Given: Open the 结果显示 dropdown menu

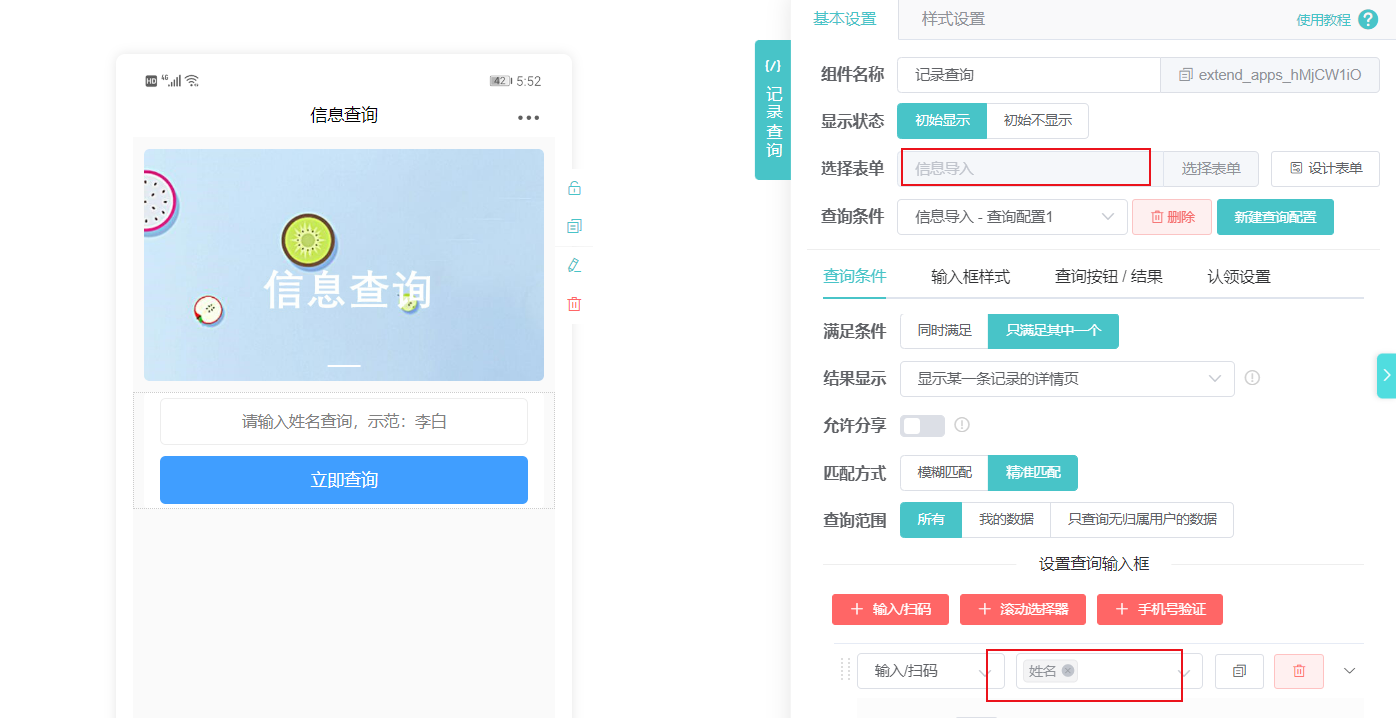Looking at the screenshot, I should coord(1067,379).
